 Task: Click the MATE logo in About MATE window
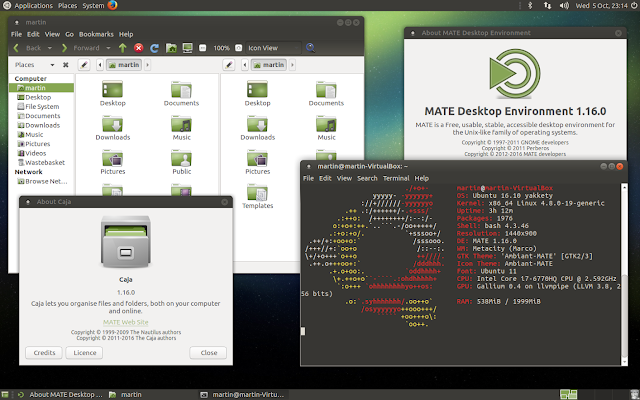[x=515, y=74]
